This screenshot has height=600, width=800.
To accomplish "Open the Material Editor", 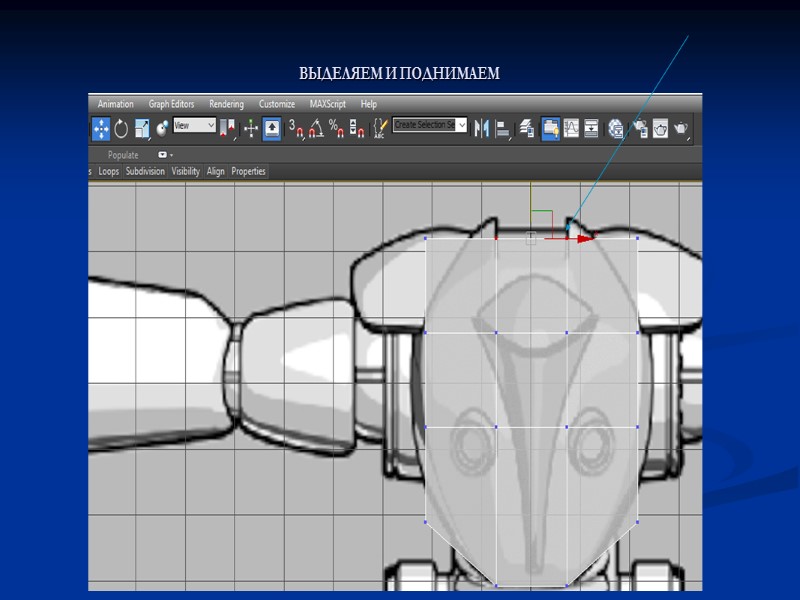I will click(616, 129).
